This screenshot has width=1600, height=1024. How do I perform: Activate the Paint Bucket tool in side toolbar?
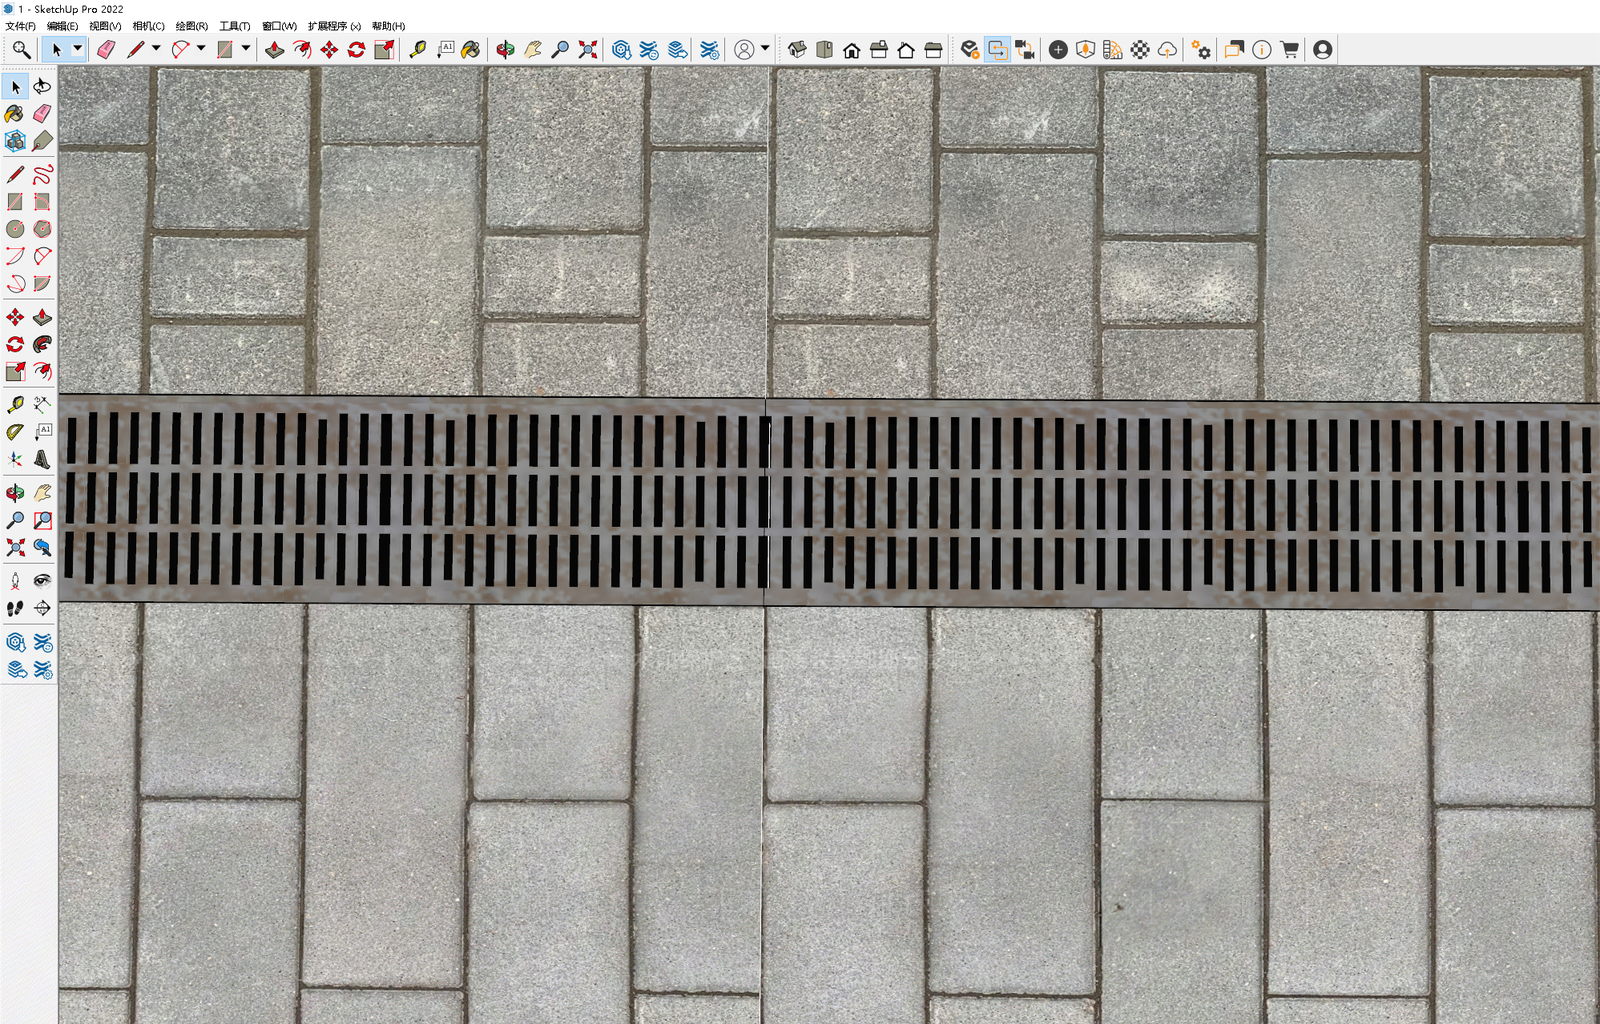coord(15,114)
